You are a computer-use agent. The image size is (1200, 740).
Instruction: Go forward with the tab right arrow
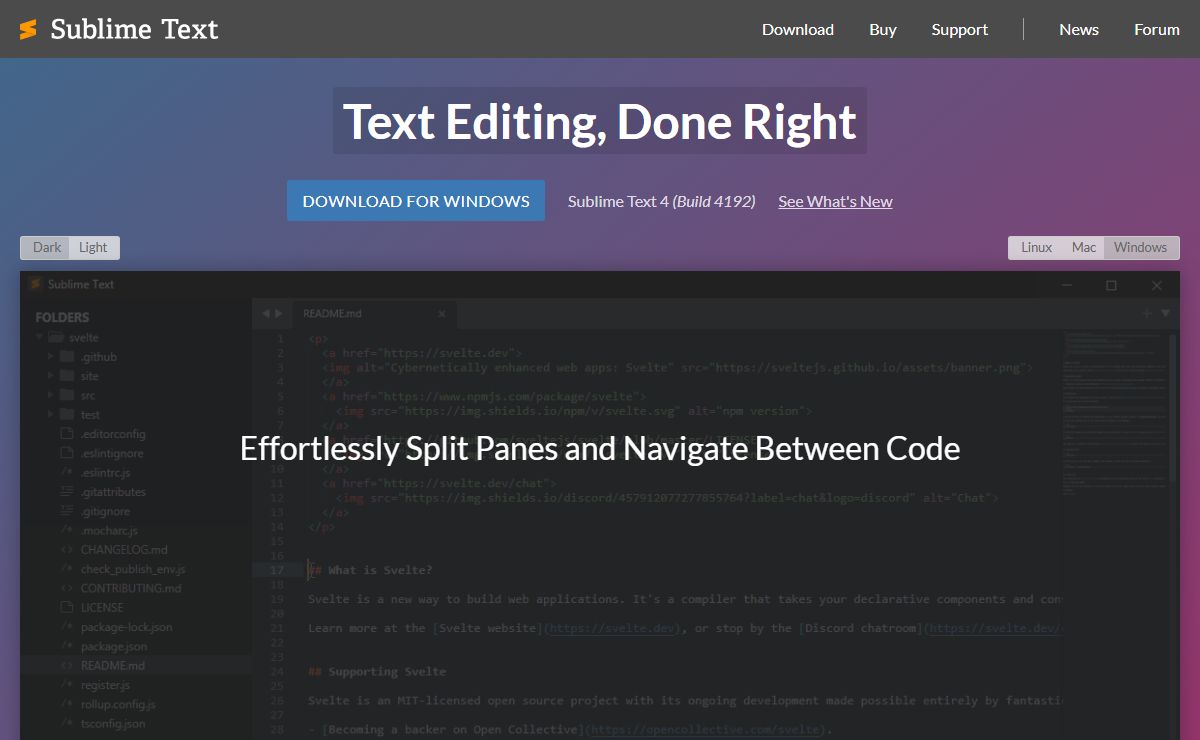(x=278, y=313)
